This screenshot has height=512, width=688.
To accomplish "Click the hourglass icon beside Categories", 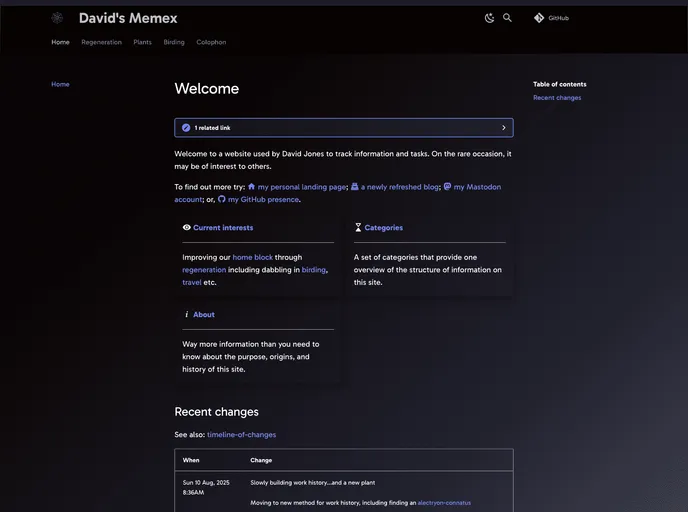I will (x=358, y=227).
